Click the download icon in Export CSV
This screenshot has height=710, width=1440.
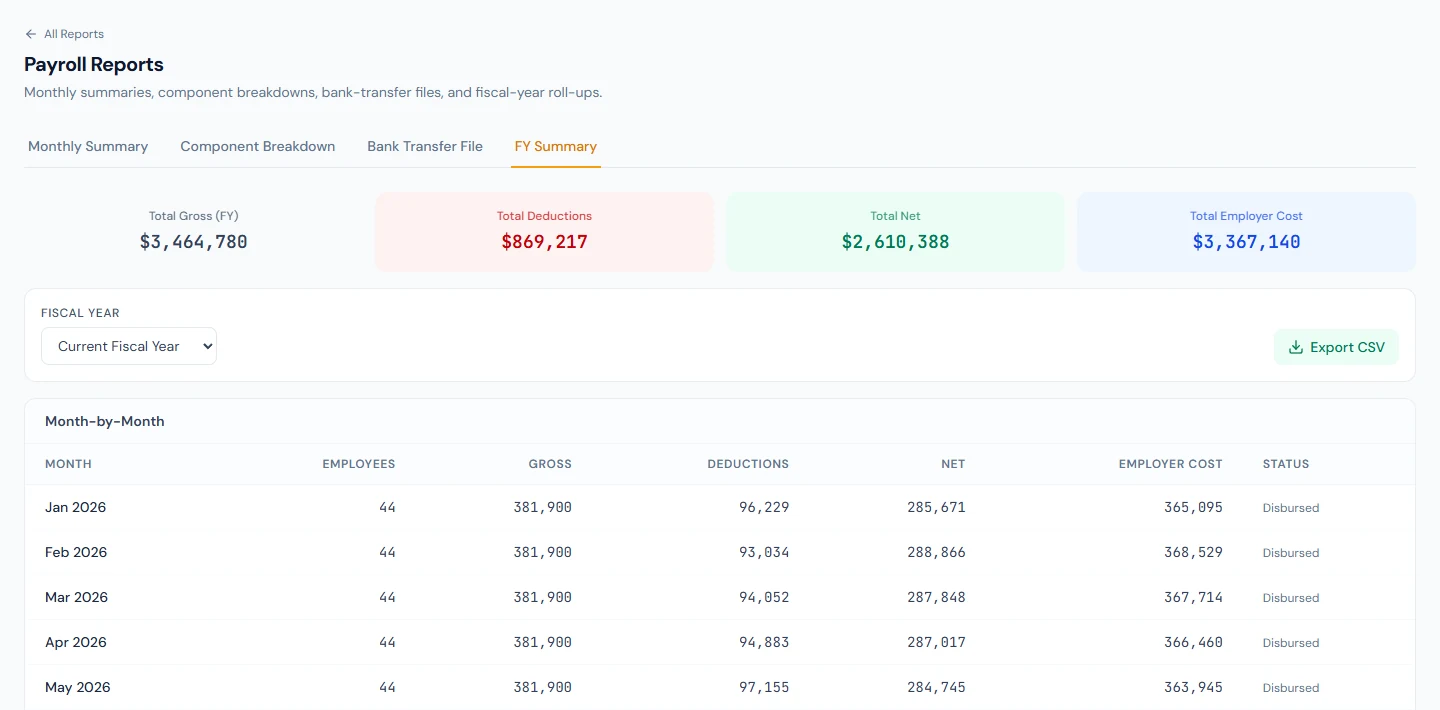[1296, 347]
